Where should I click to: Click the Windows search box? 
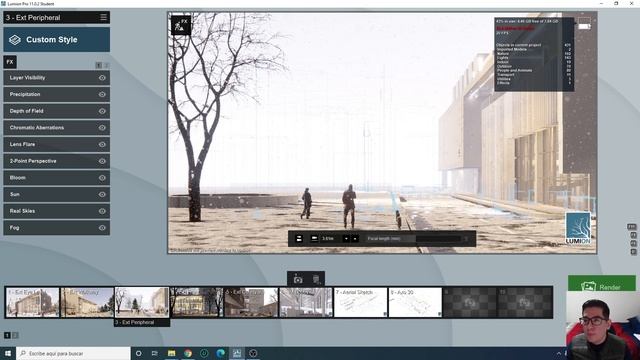coord(73,353)
